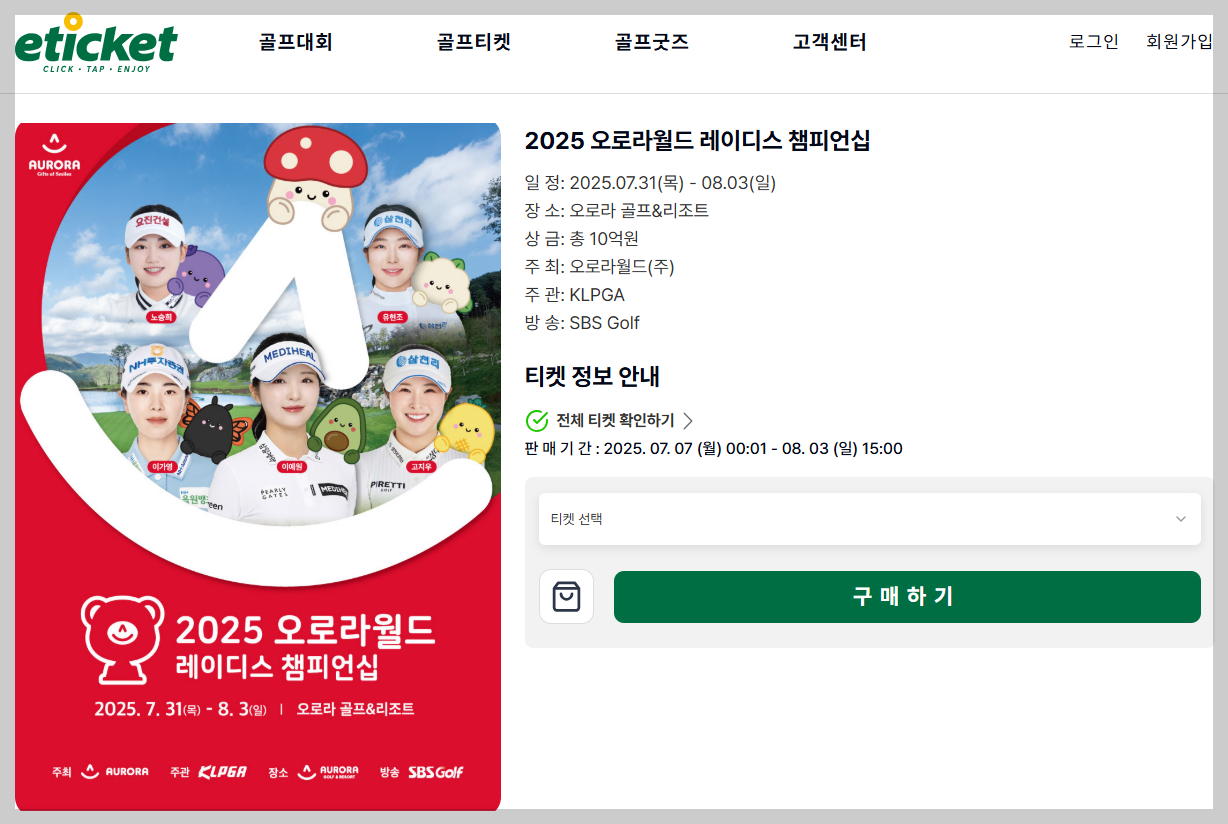The width and height of the screenshot is (1228, 824).
Task: Click the AURORA logo on poster
Action: pyautogui.click(x=54, y=155)
